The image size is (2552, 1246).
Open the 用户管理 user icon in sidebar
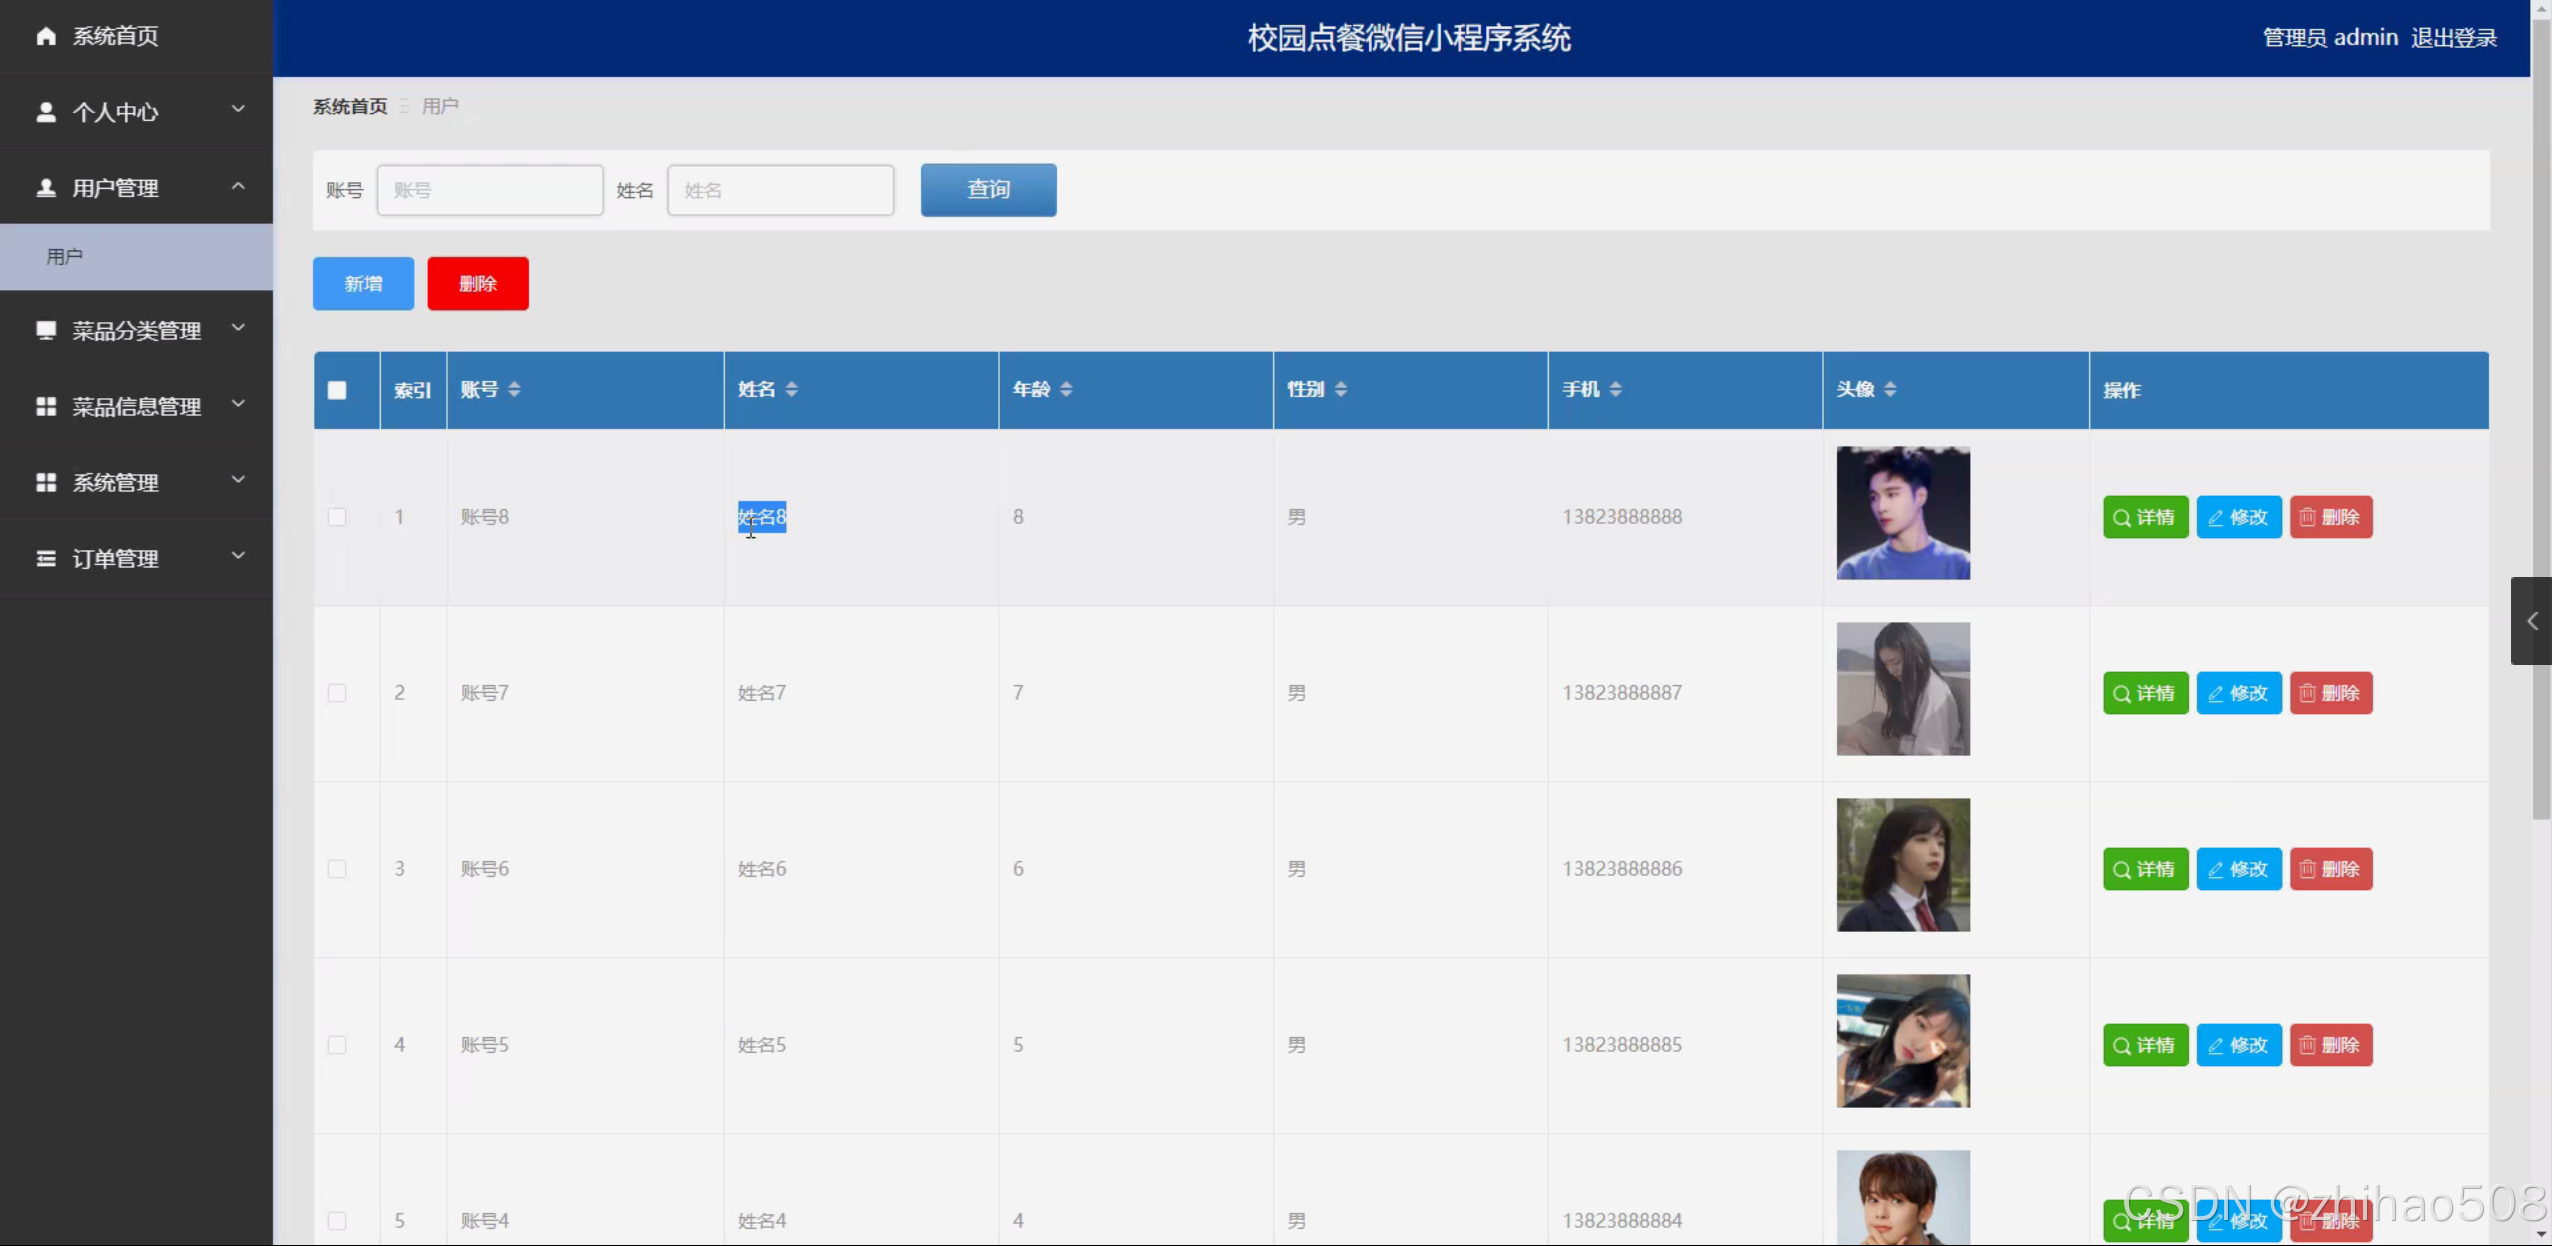pos(46,187)
